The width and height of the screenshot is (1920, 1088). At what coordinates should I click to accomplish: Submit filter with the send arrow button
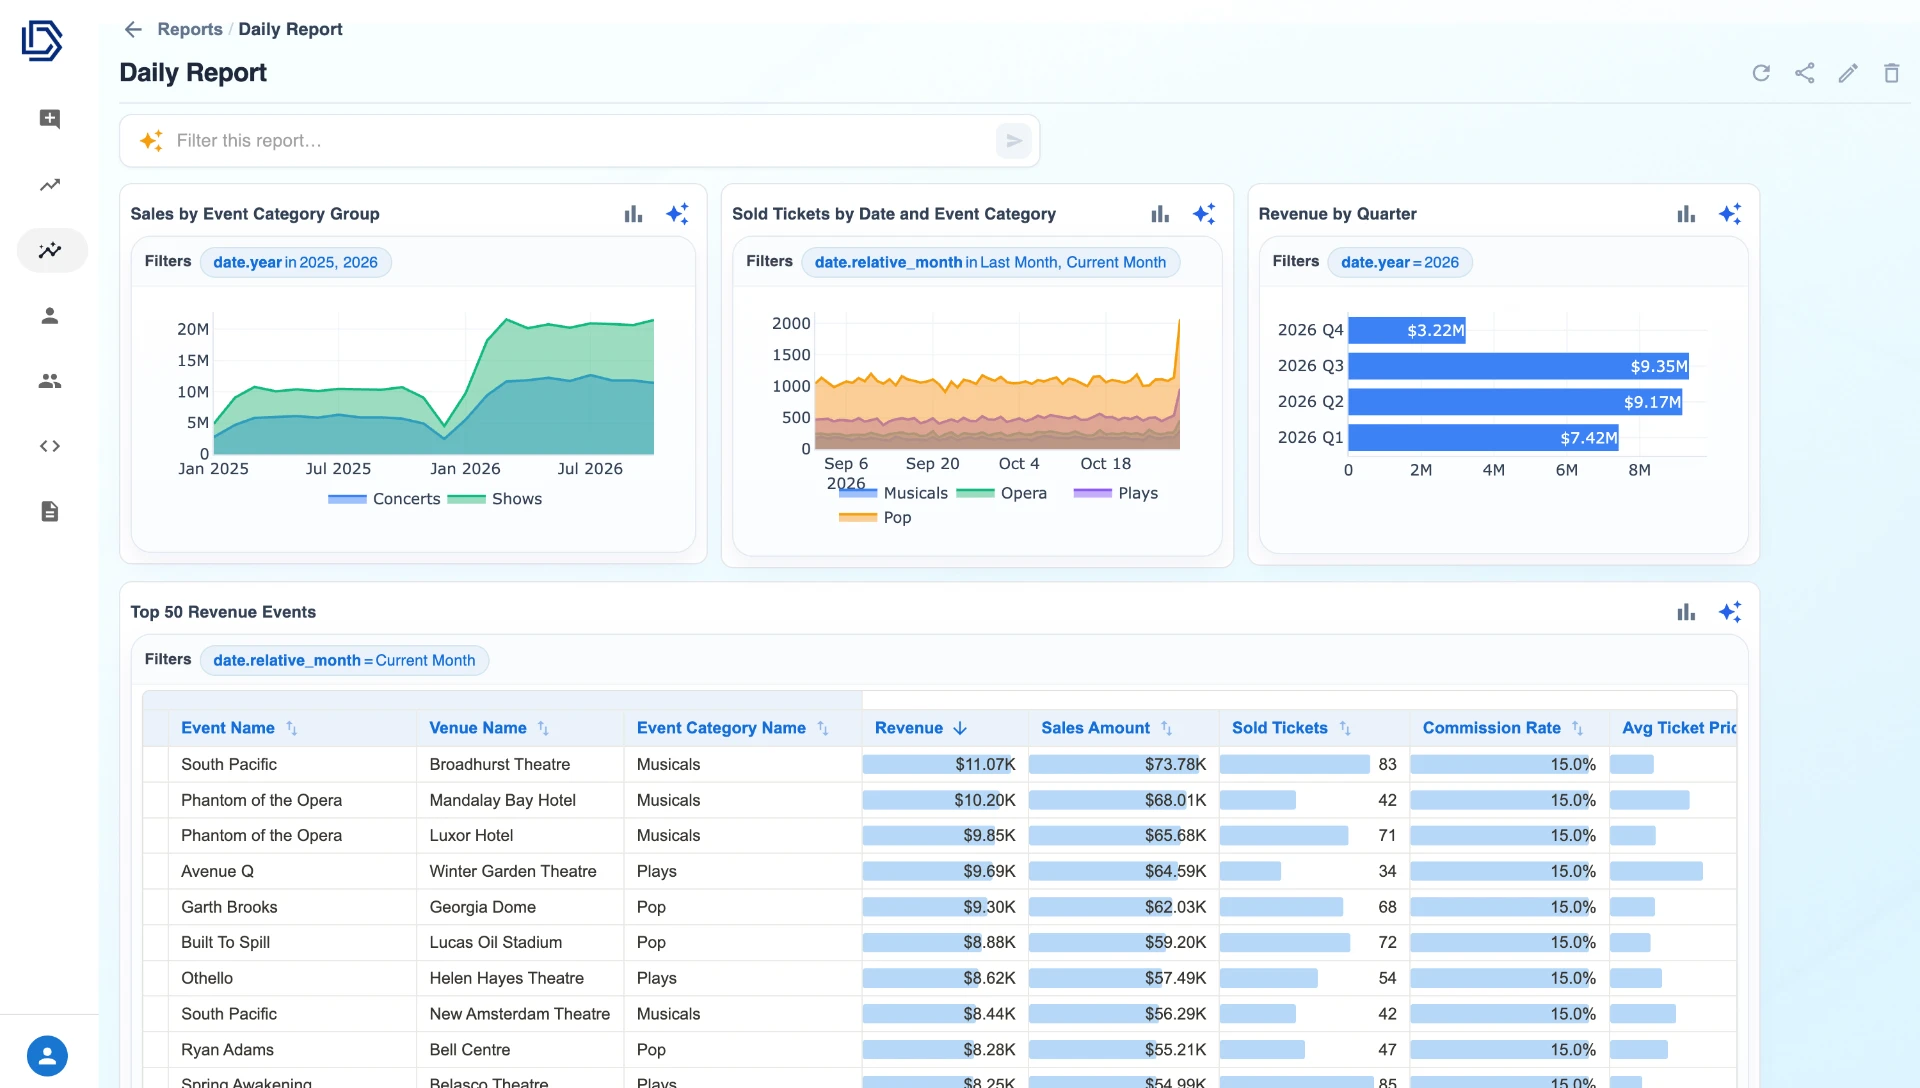tap(1013, 141)
